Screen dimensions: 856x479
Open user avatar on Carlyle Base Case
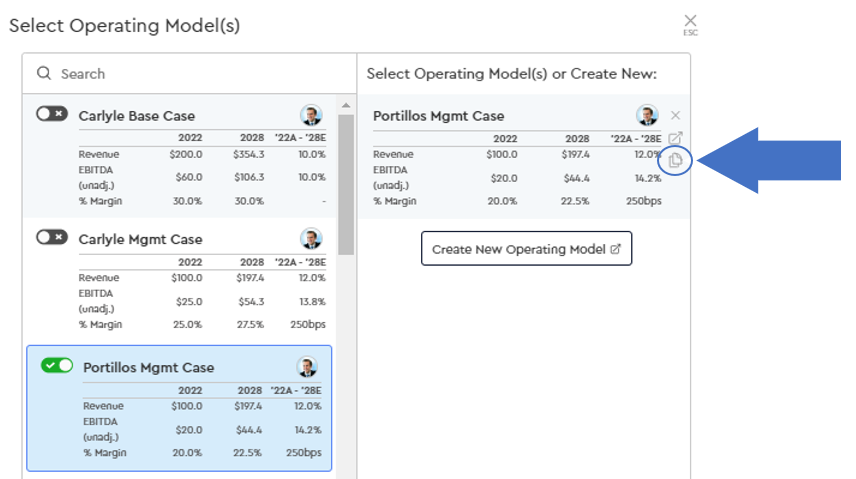(x=311, y=115)
